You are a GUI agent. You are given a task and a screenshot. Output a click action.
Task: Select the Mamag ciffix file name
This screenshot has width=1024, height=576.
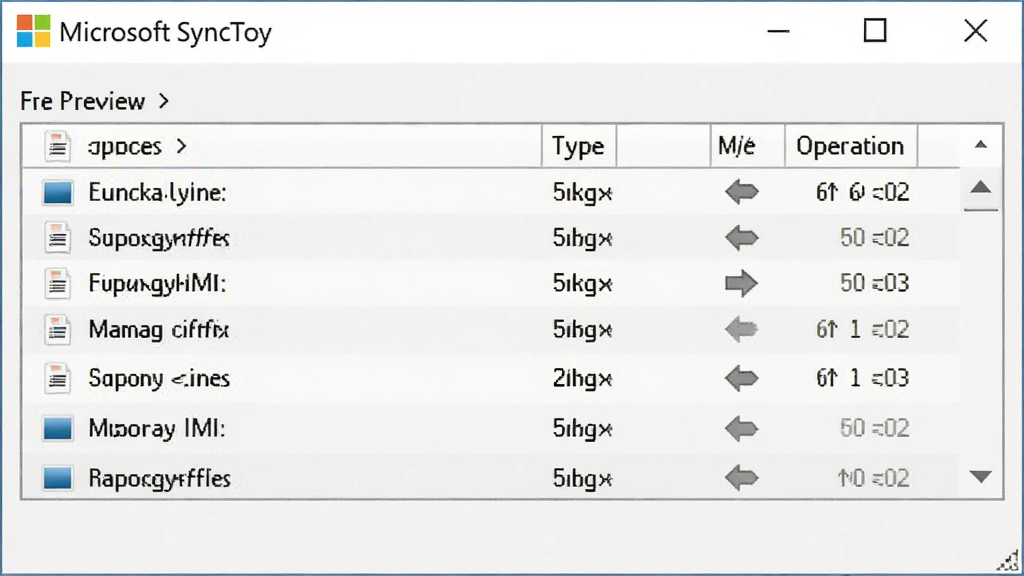(159, 330)
